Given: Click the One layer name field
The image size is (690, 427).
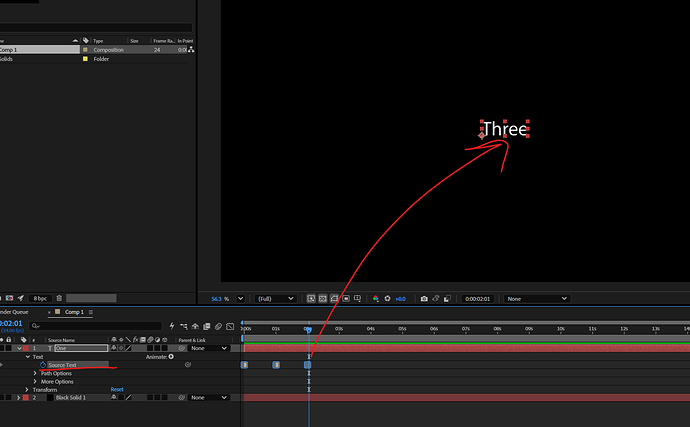Looking at the screenshot, I should tap(81, 348).
